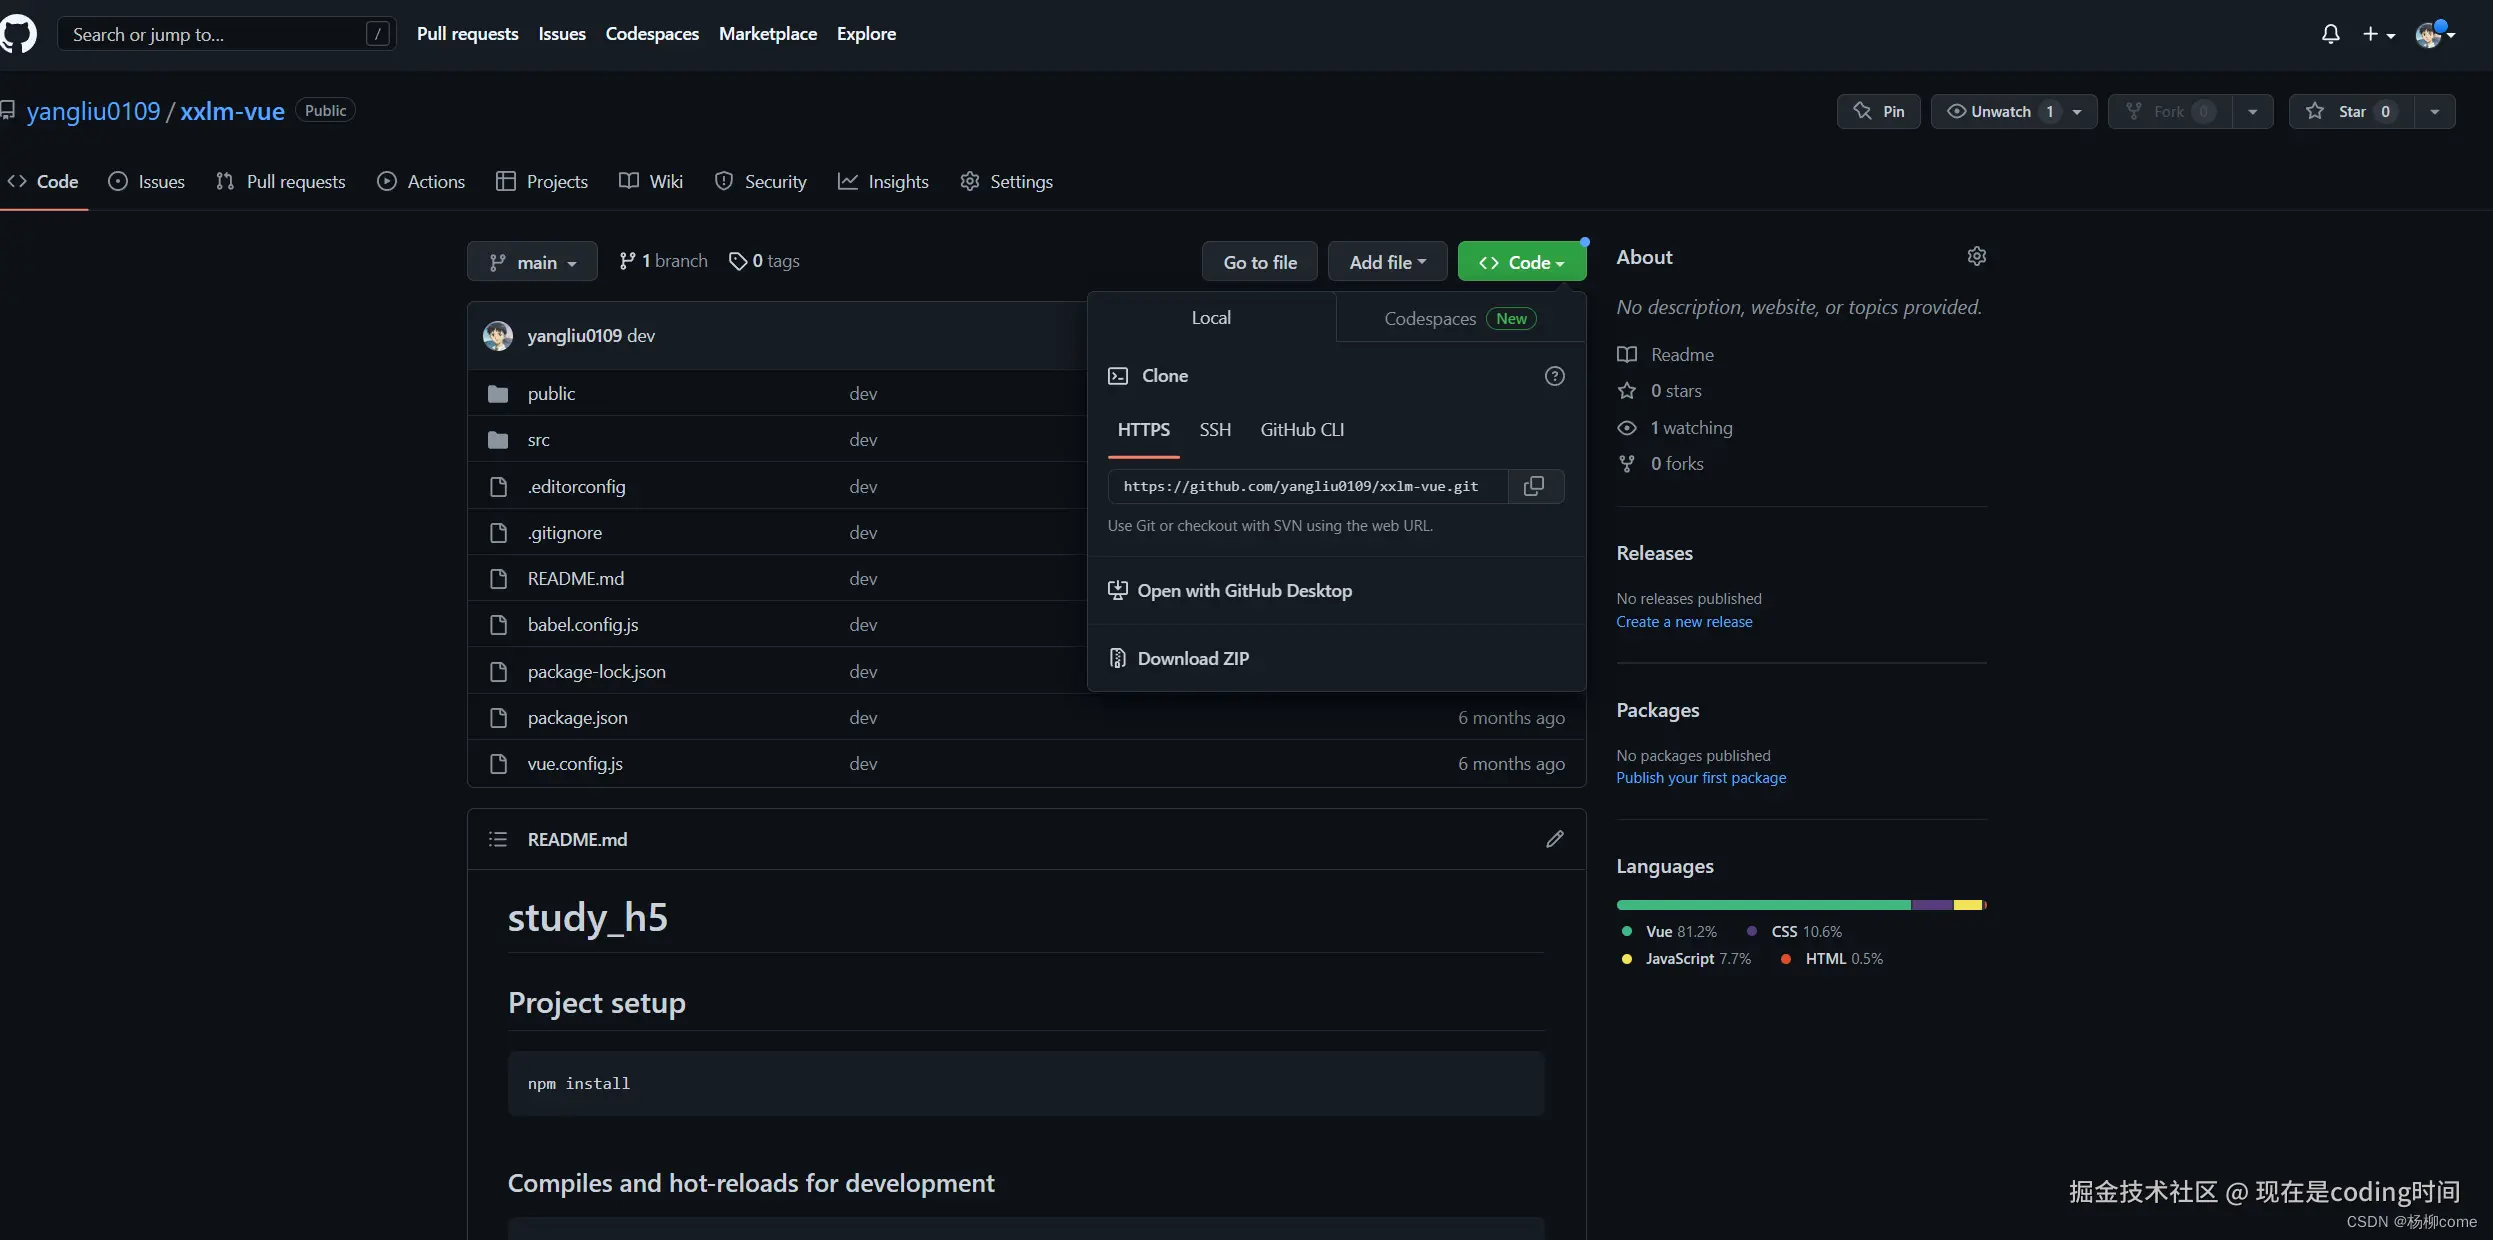Click the notifications bell icon
Screen dimensions: 2493x1240
[2330, 34]
